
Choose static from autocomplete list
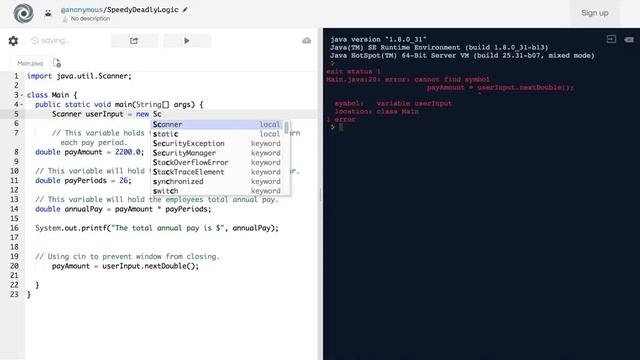pos(217,134)
